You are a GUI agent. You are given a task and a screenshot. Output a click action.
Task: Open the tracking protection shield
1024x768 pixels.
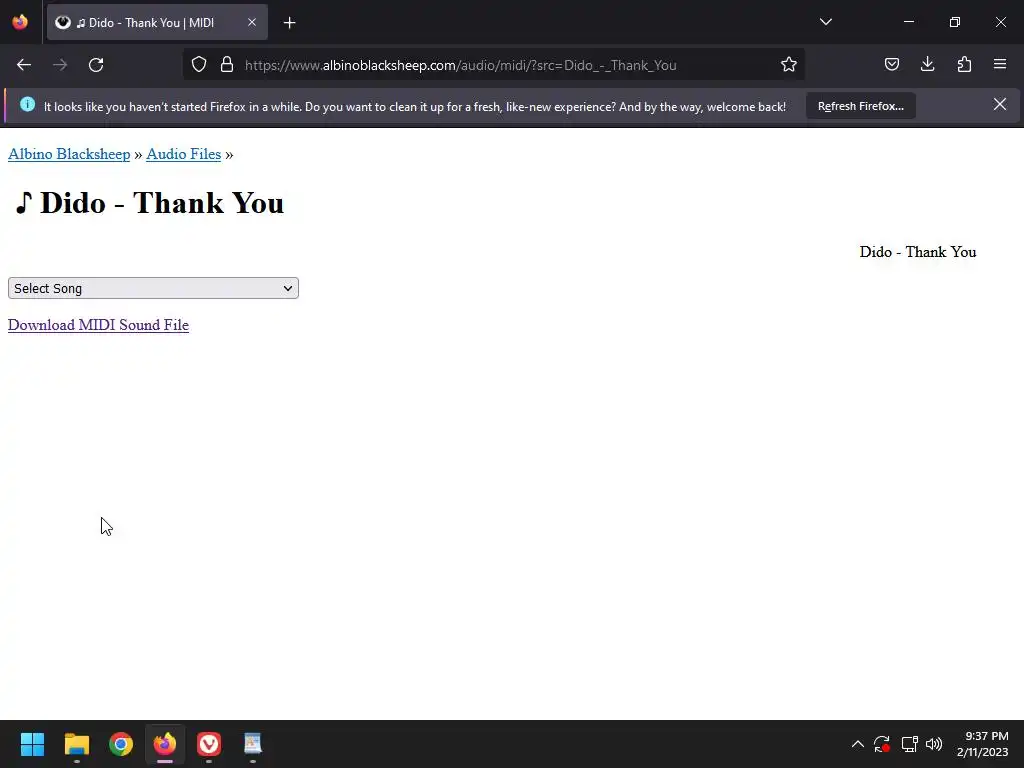coord(199,65)
